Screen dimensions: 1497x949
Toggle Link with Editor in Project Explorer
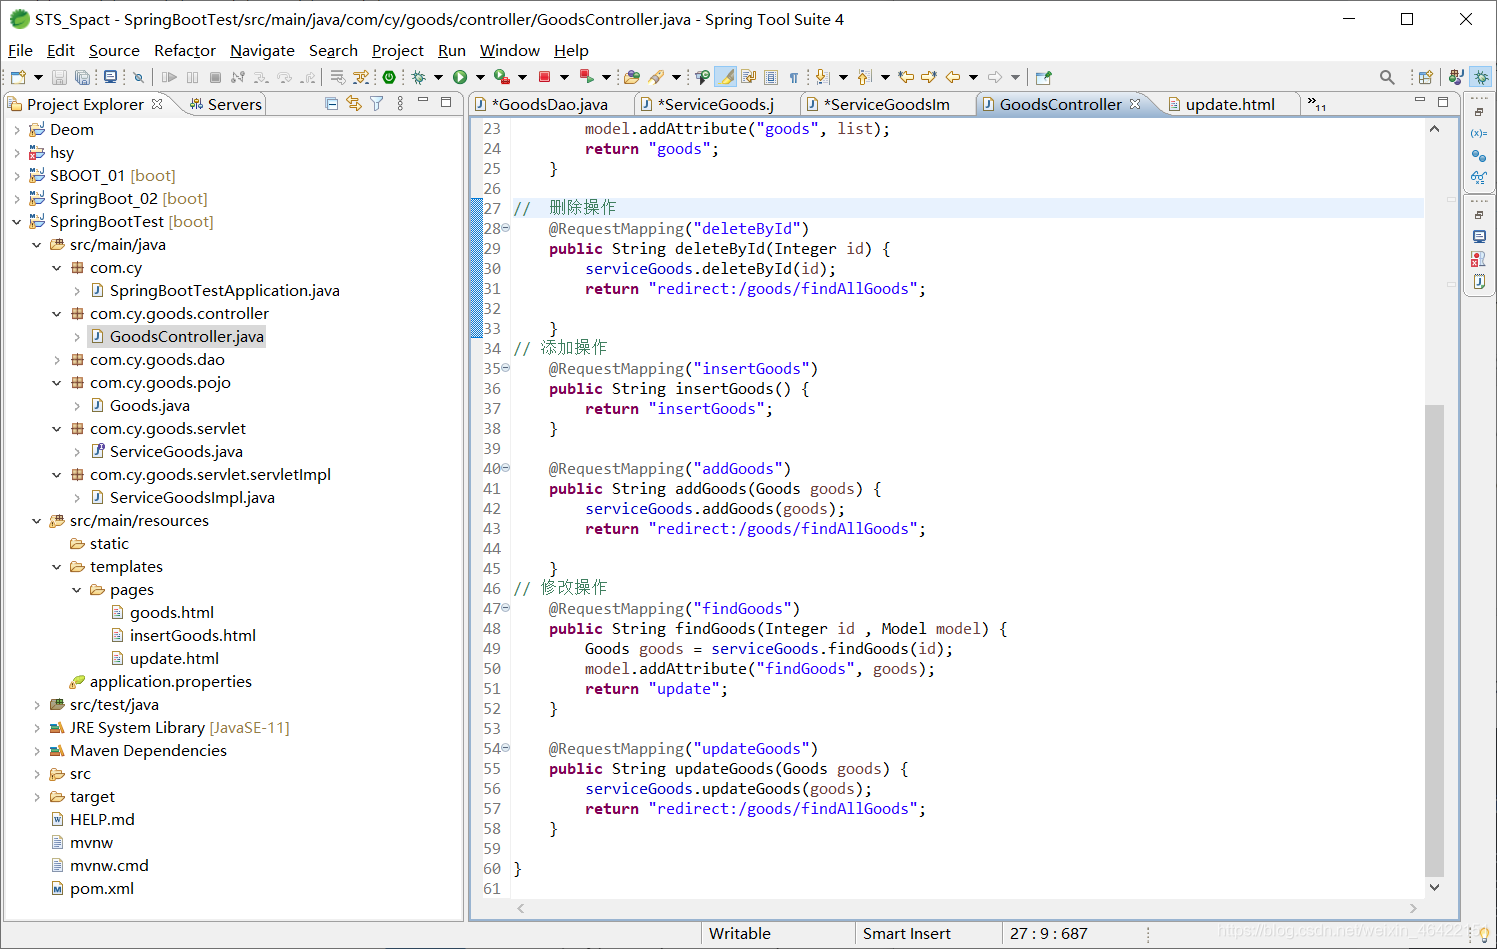tap(354, 103)
